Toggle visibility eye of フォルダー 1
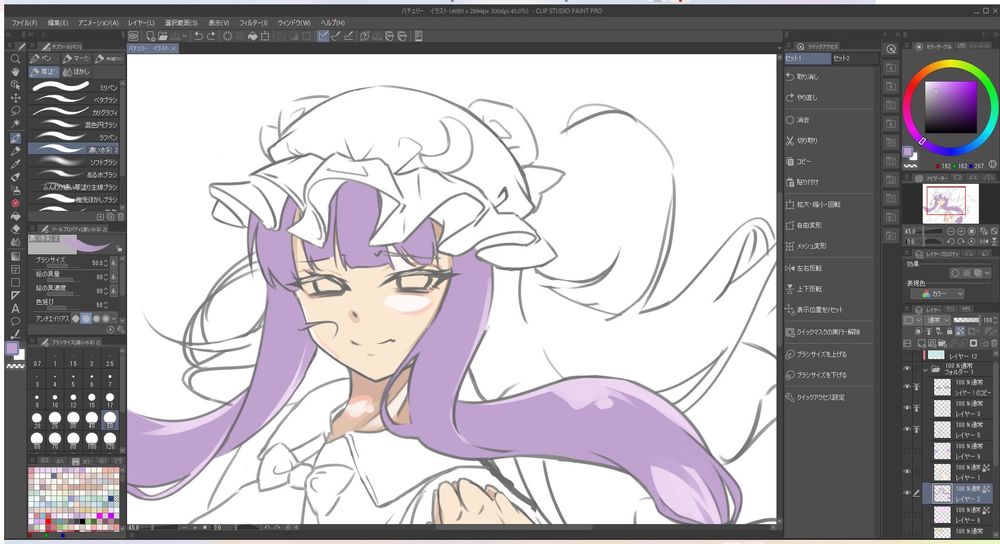The image size is (1000, 544). tap(908, 369)
